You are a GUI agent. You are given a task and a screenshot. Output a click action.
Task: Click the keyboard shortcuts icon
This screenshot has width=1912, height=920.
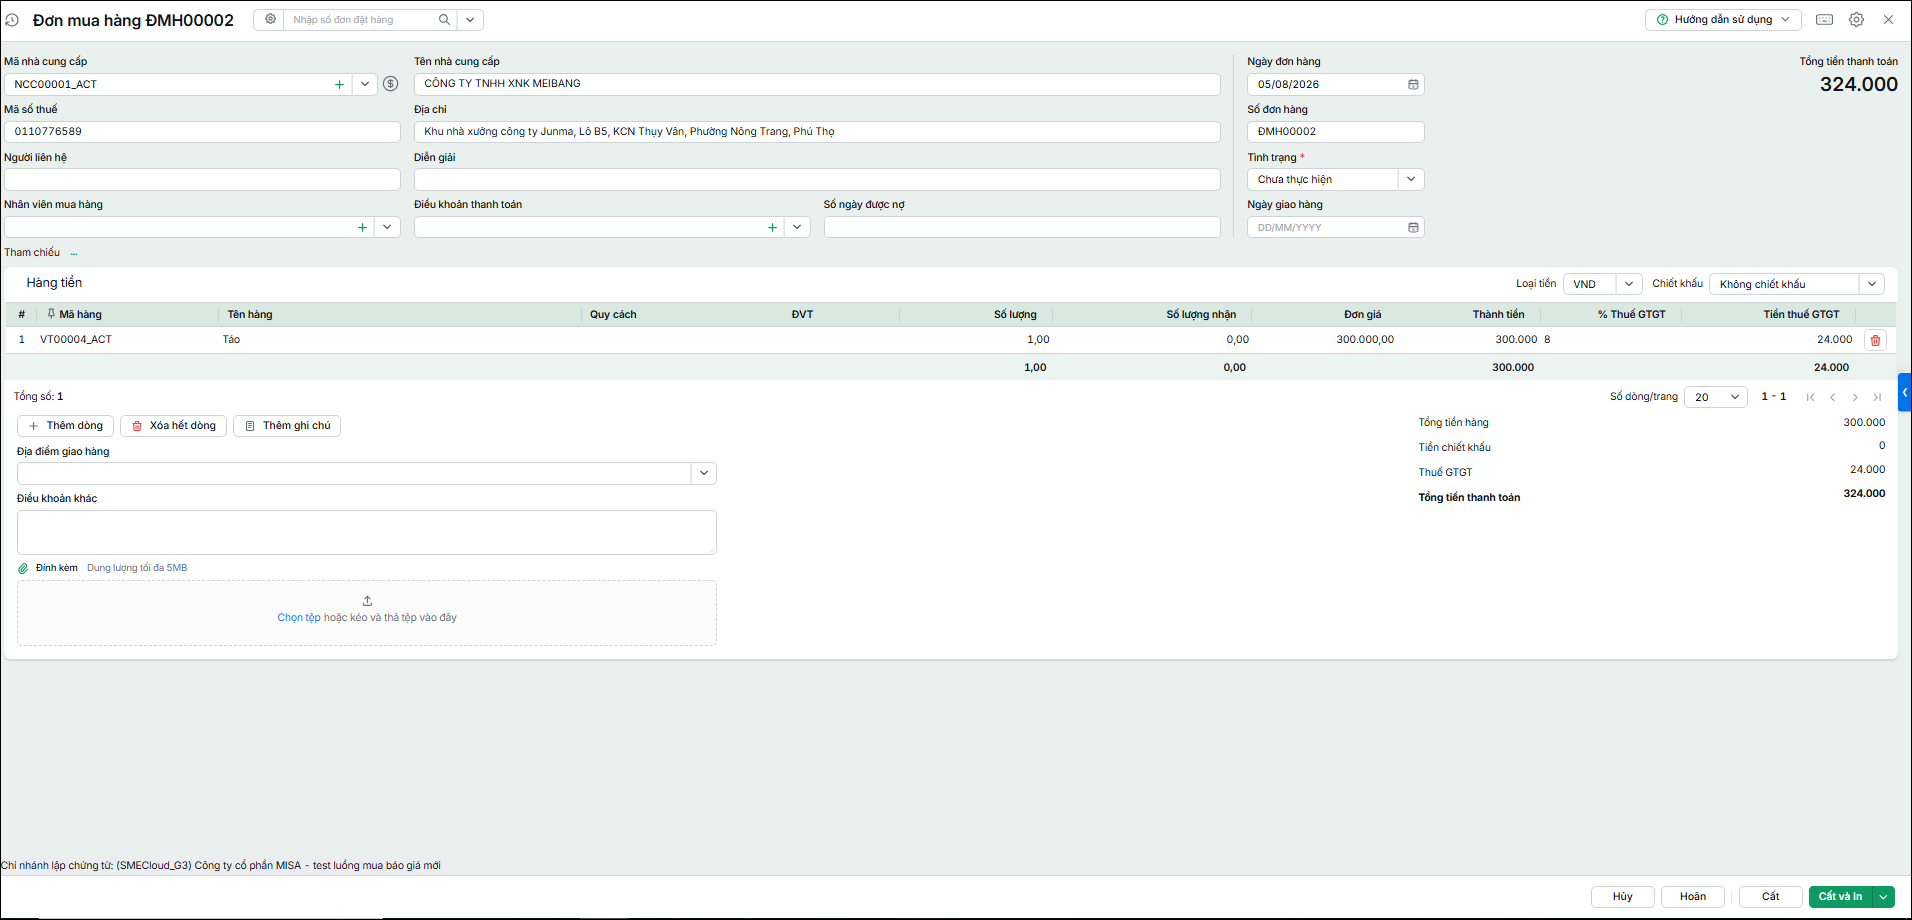(1824, 20)
